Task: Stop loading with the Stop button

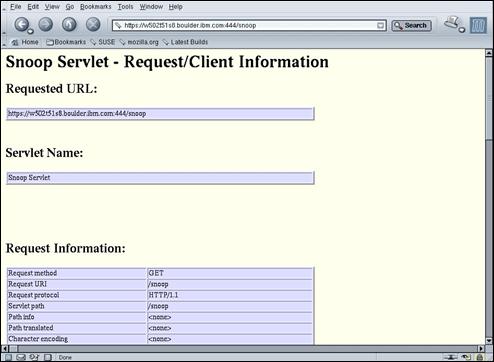Action: pos(93,24)
